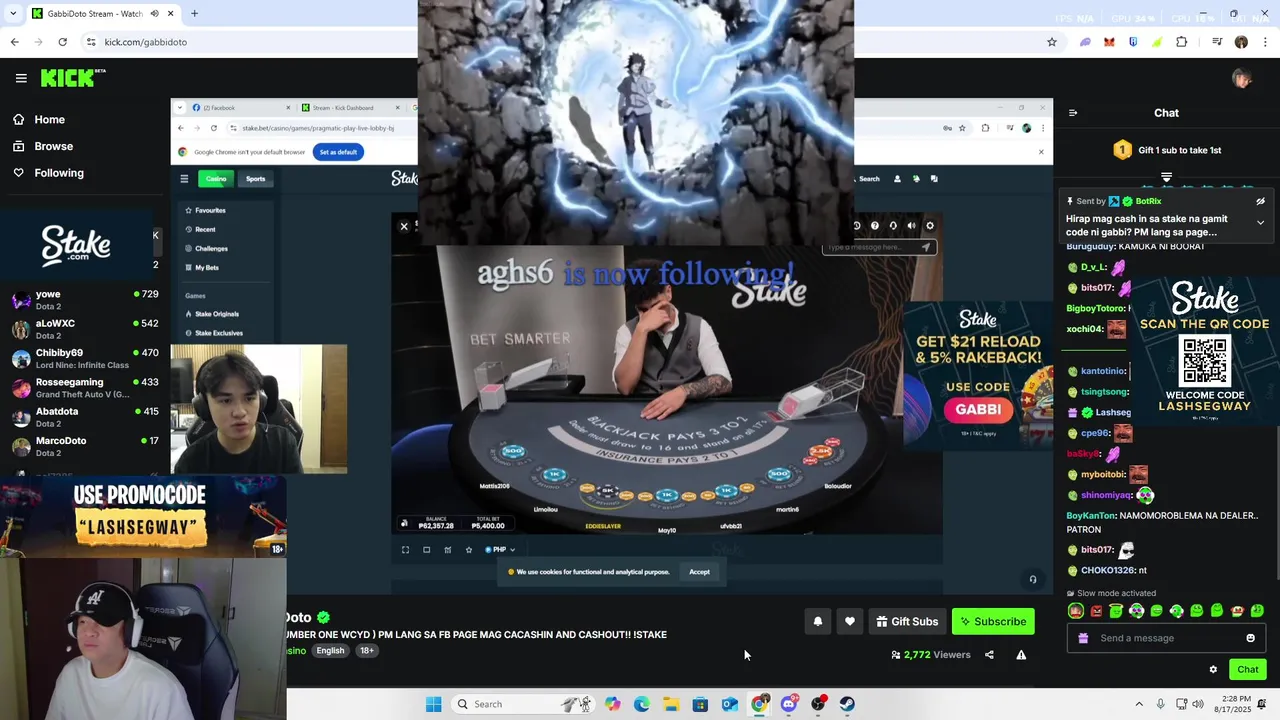This screenshot has height=720, width=1280.
Task: Show hidden system tray icons
Action: pos(1139,704)
